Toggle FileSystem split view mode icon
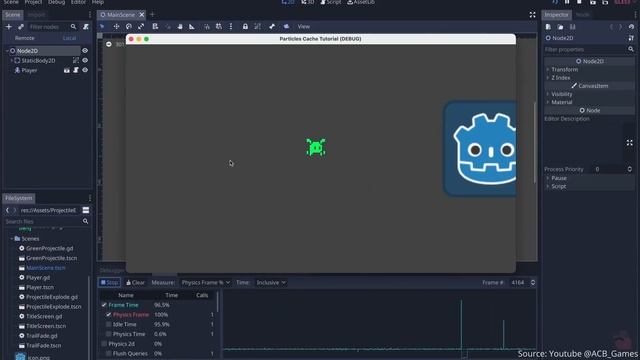 [x=86, y=210]
